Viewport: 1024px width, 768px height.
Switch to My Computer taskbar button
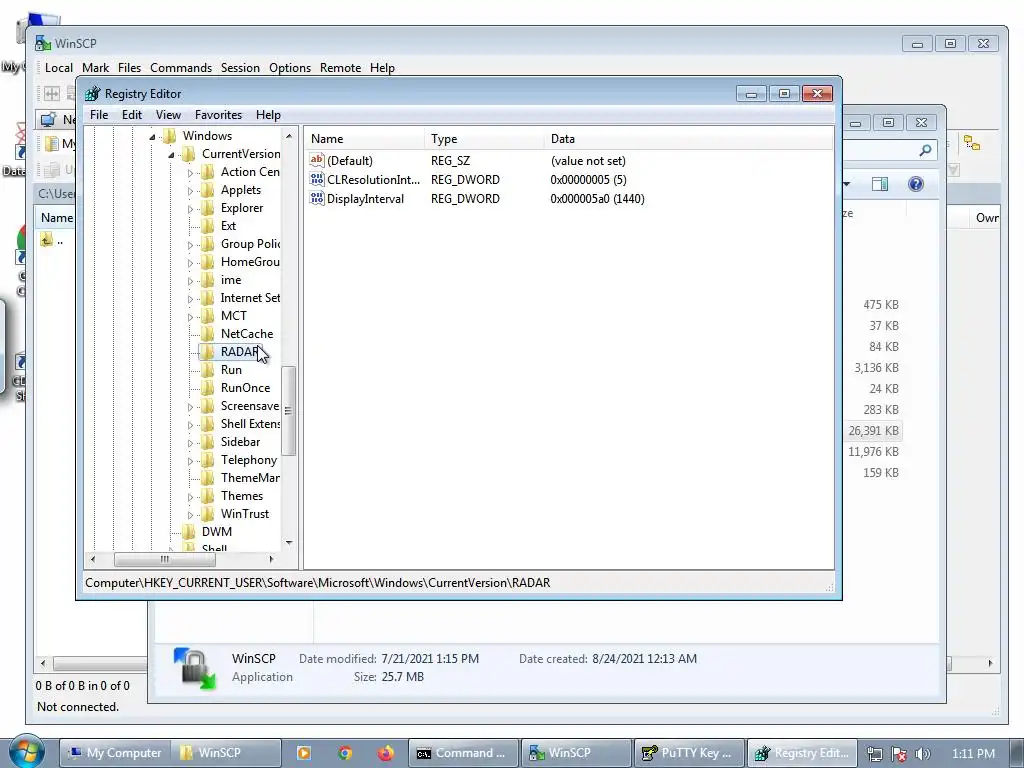coord(116,753)
